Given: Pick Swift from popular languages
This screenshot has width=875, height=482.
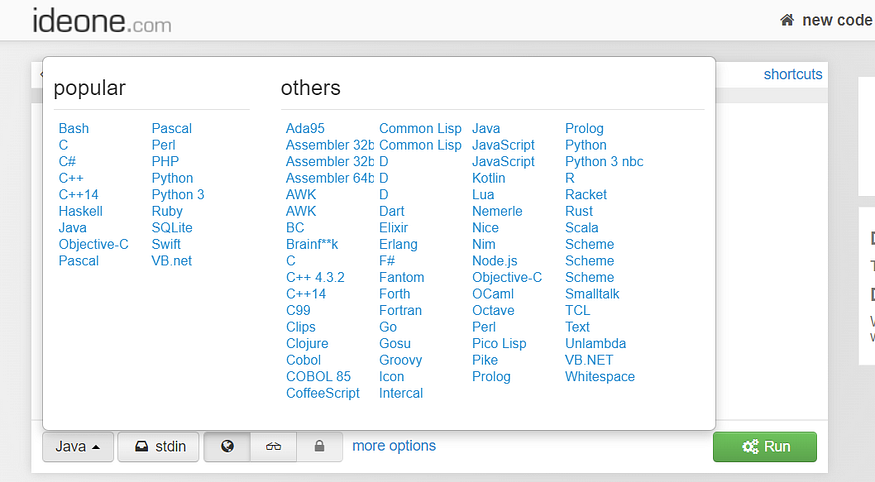Looking at the screenshot, I should 166,244.
